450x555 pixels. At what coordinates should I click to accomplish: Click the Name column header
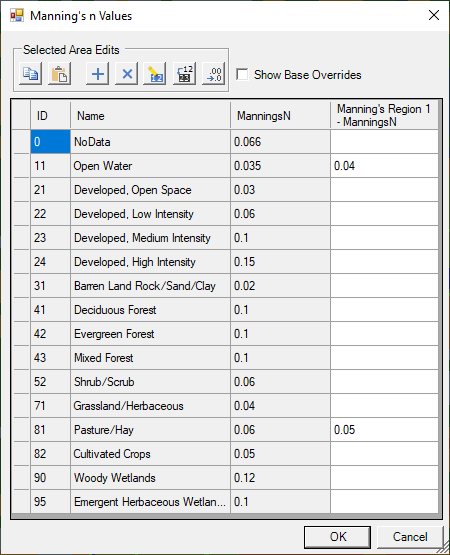[x=150, y=115]
